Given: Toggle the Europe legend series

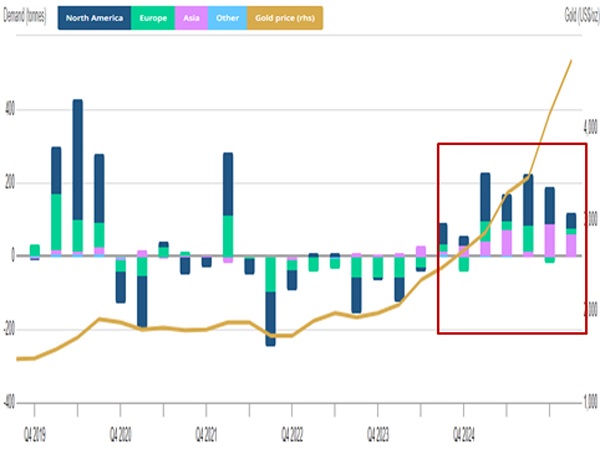Looking at the screenshot, I should pos(154,17).
